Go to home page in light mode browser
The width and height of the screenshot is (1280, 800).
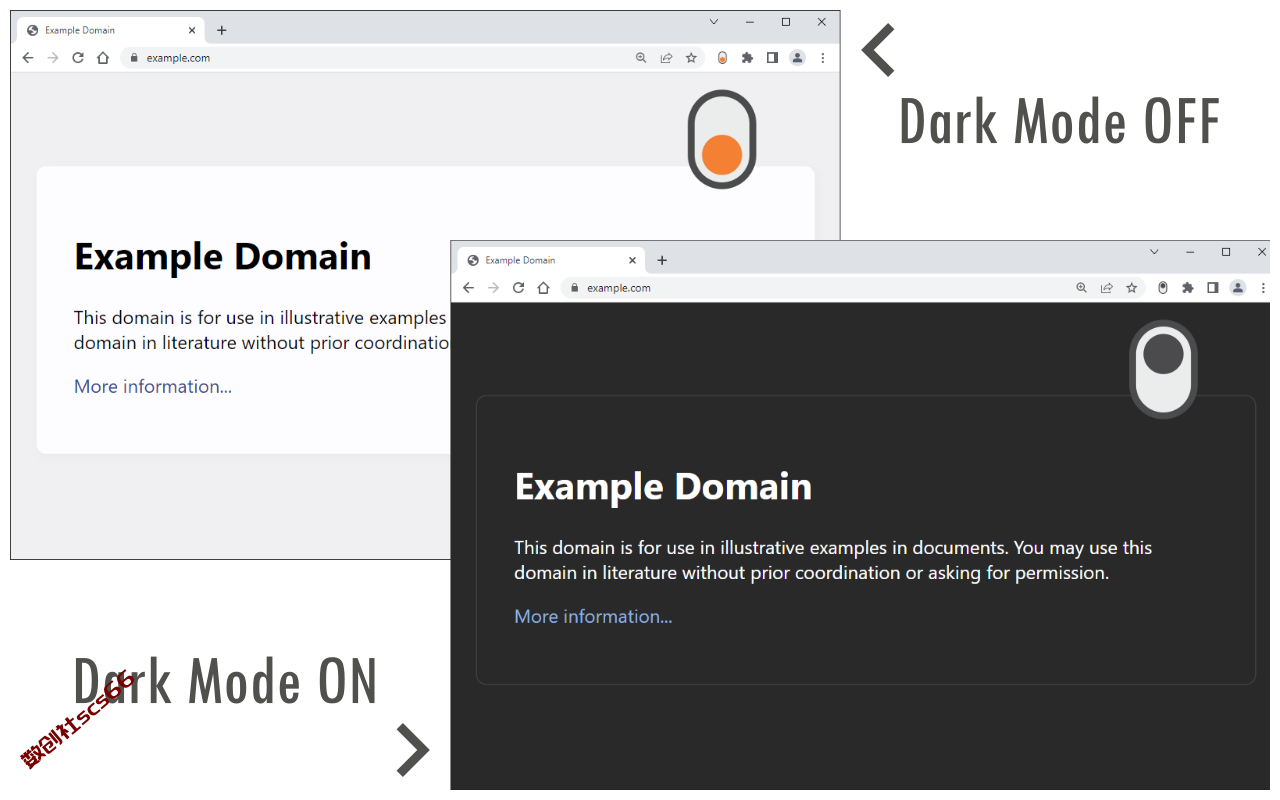pos(103,58)
